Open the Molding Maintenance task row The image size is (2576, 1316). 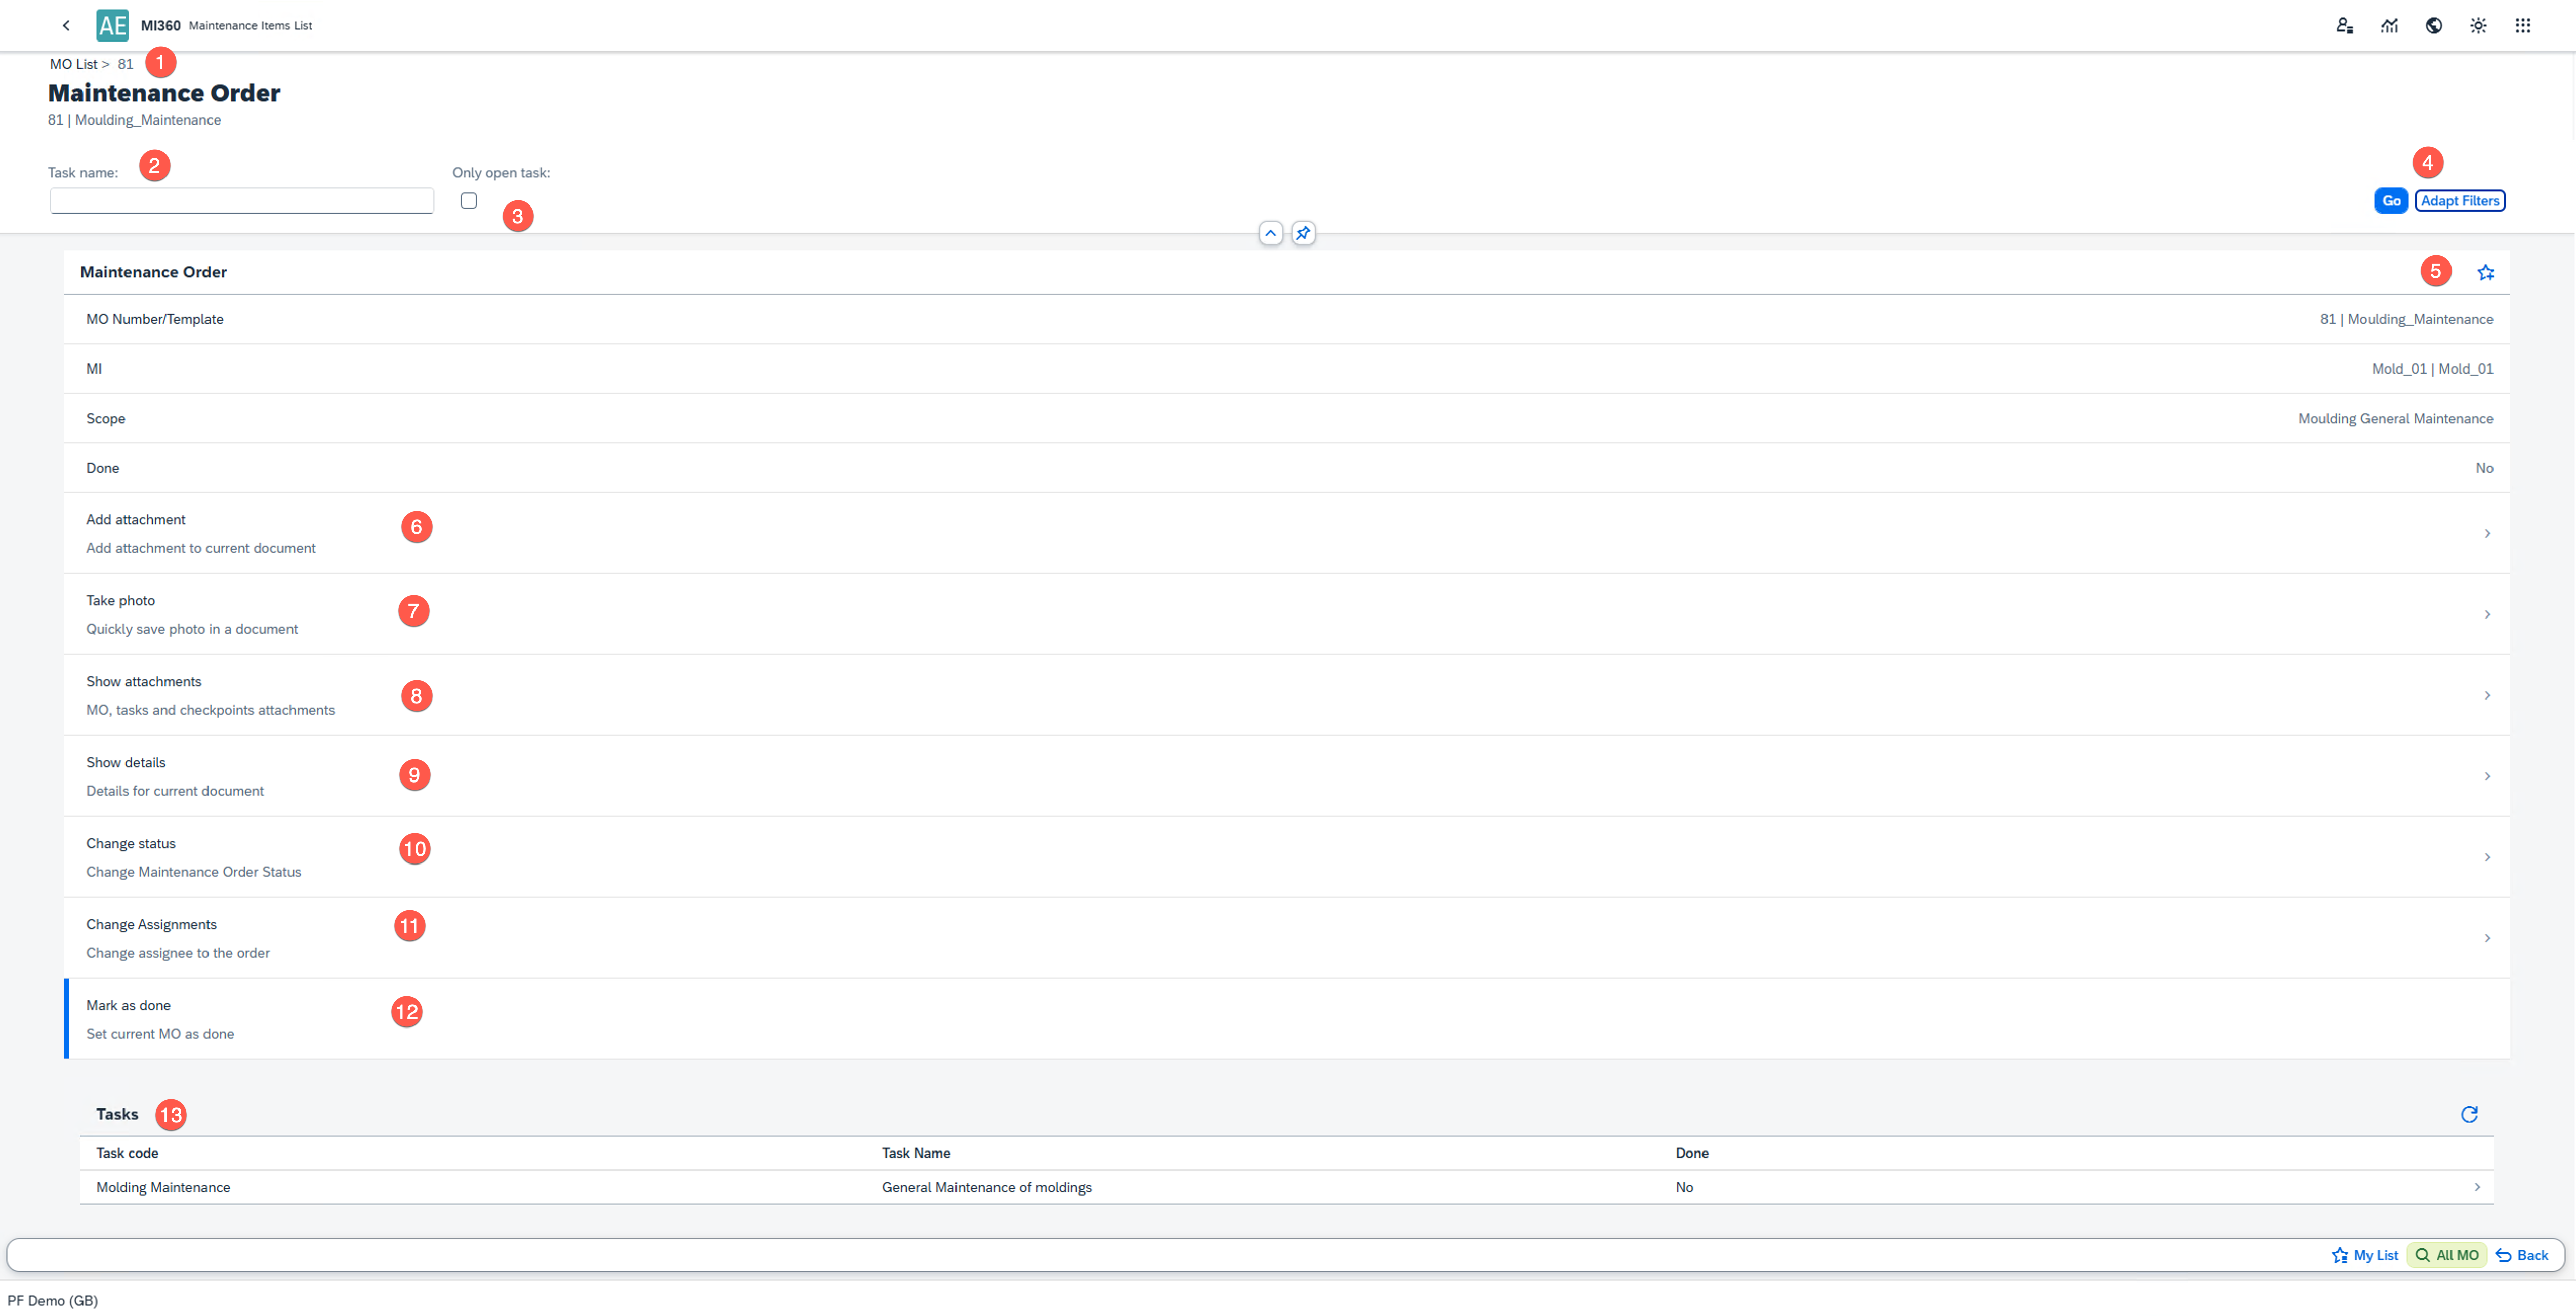[x=1286, y=1187]
